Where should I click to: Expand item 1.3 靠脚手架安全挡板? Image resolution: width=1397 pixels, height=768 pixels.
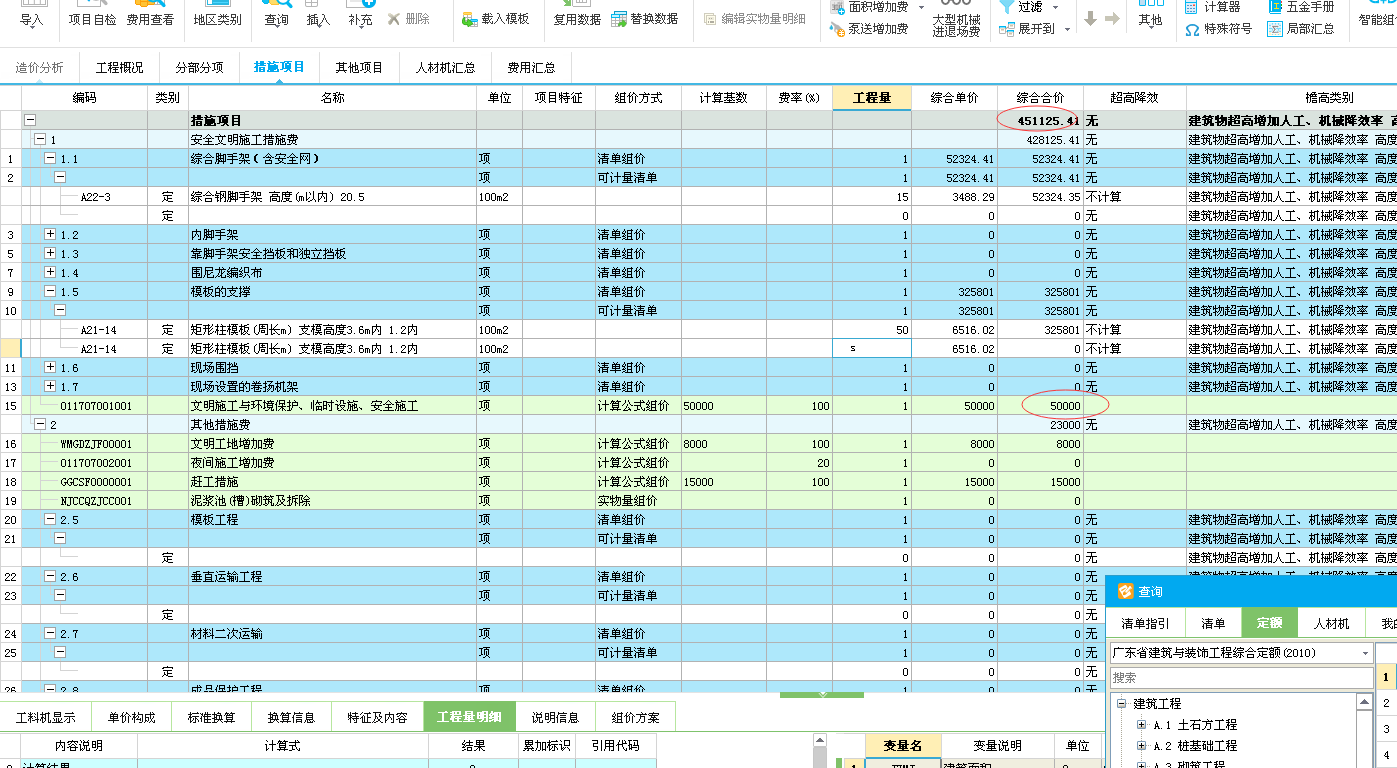(x=50, y=253)
